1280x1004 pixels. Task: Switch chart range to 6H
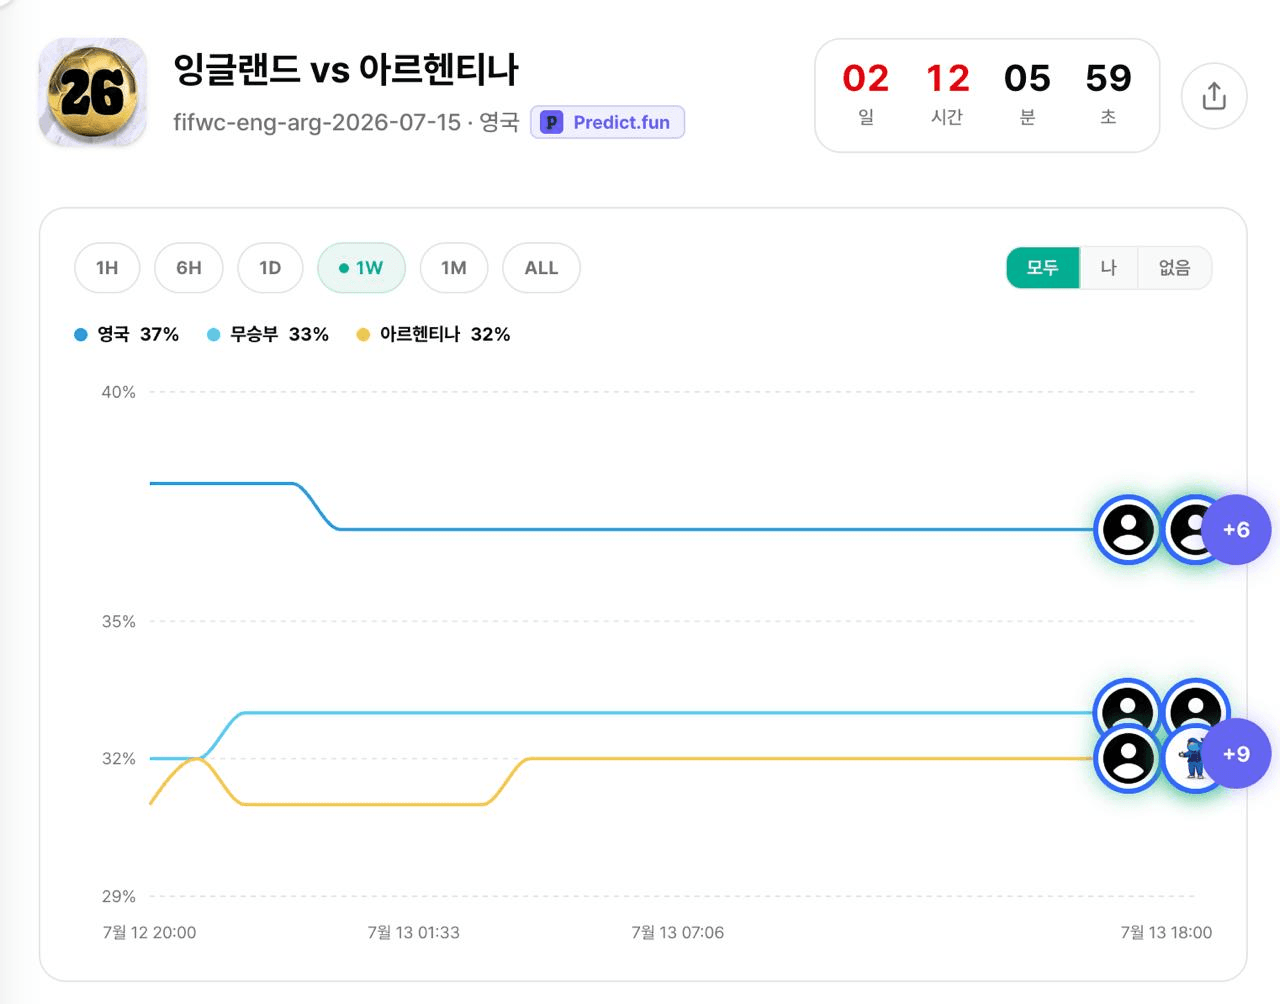[189, 268]
